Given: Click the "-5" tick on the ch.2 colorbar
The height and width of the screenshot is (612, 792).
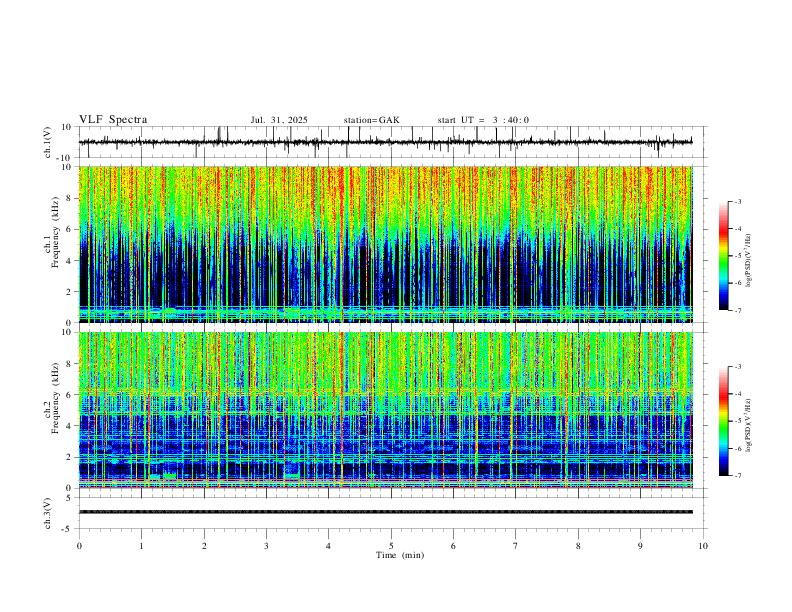Looking at the screenshot, I should pyautogui.click(x=737, y=421).
